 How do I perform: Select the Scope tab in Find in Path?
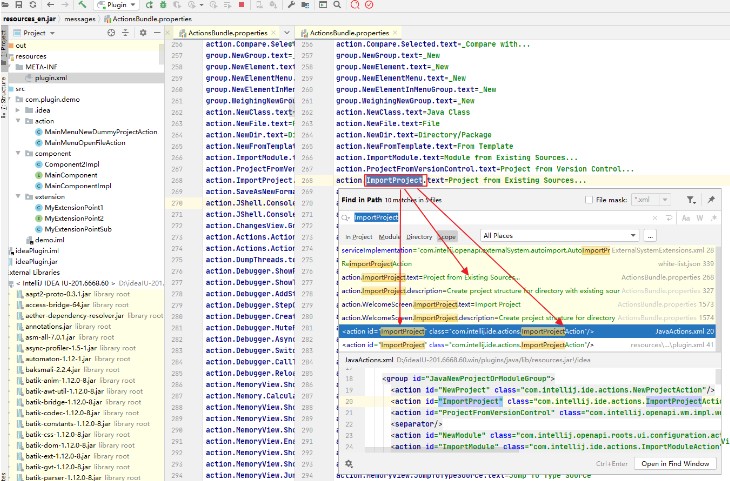point(447,237)
